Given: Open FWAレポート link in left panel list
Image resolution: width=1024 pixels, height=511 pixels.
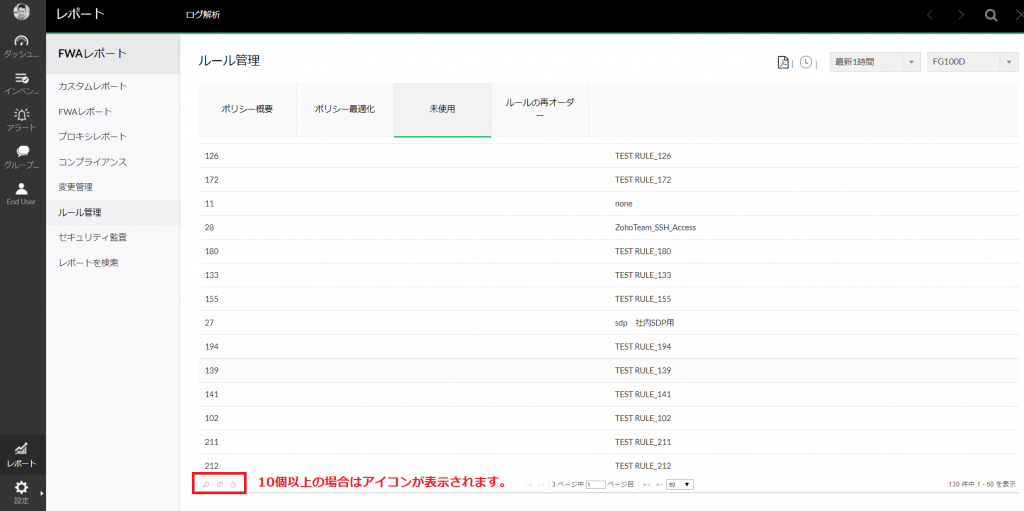Looking at the screenshot, I should pyautogui.click(x=85, y=112).
